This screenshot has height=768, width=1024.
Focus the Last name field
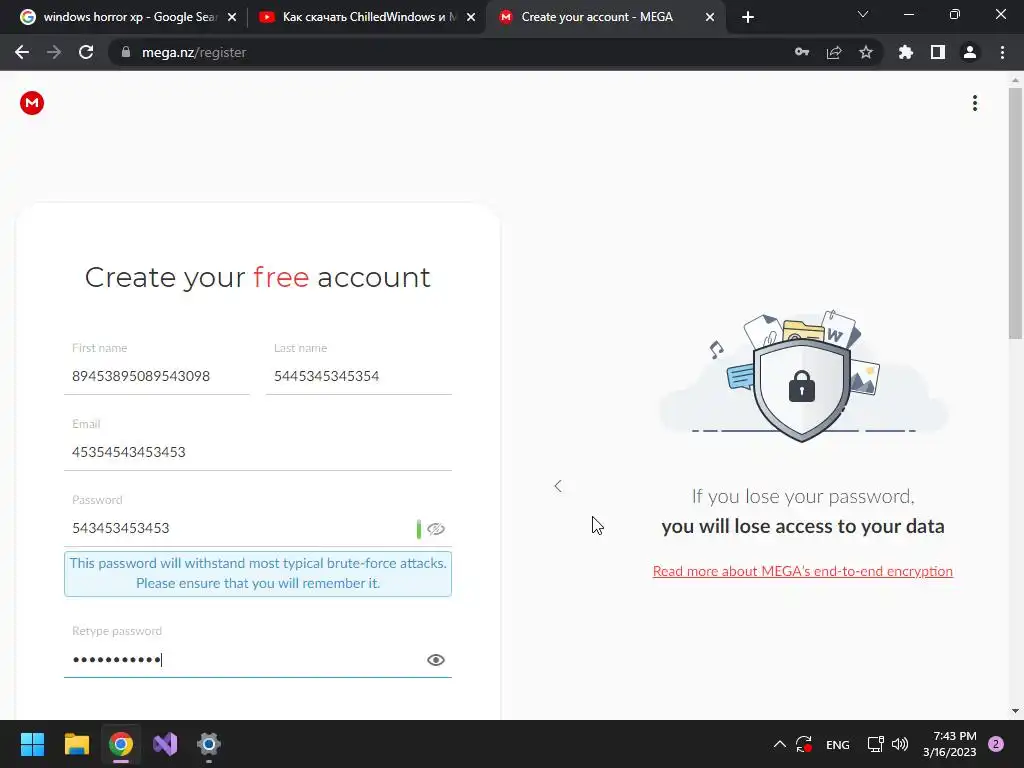coord(359,376)
